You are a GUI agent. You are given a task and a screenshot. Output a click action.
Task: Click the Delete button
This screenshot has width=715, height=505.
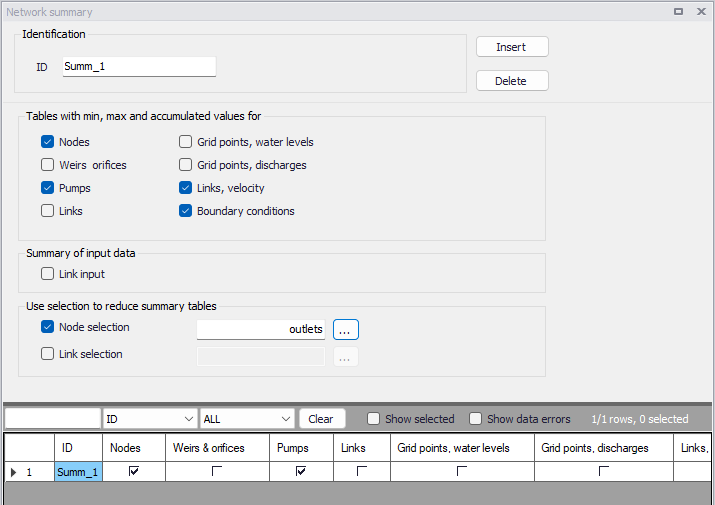pyautogui.click(x=512, y=81)
